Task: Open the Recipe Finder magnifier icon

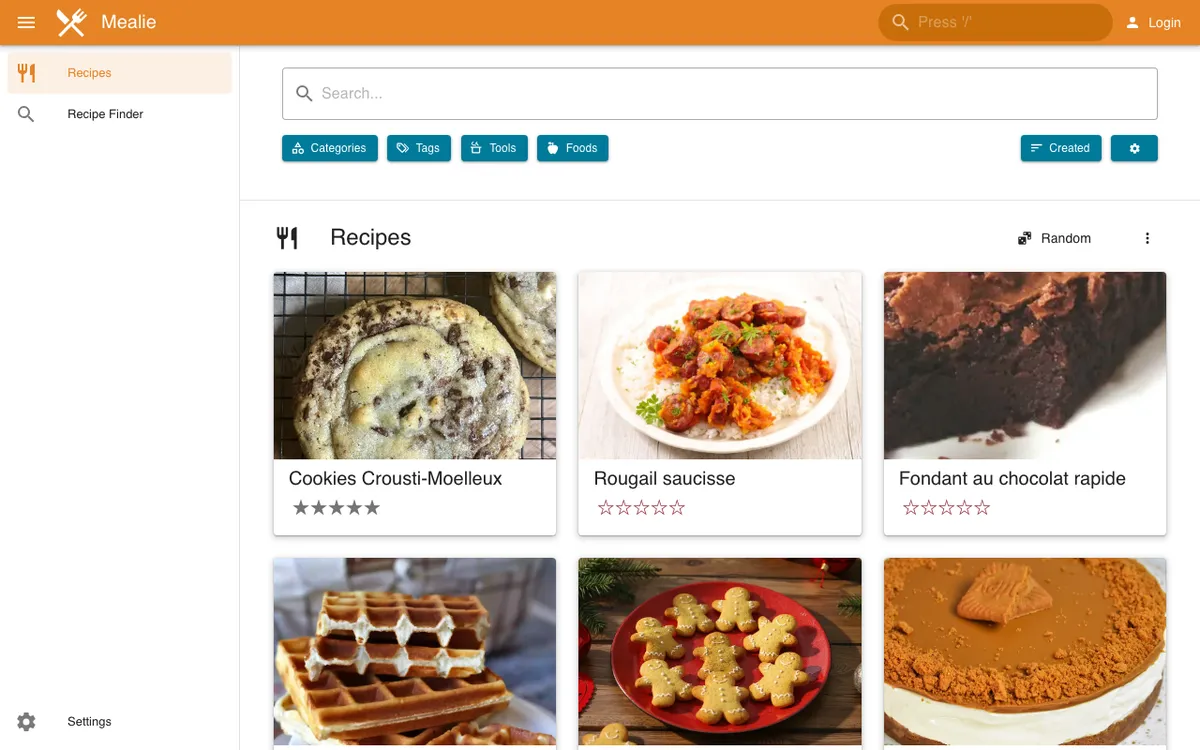Action: tap(26, 114)
